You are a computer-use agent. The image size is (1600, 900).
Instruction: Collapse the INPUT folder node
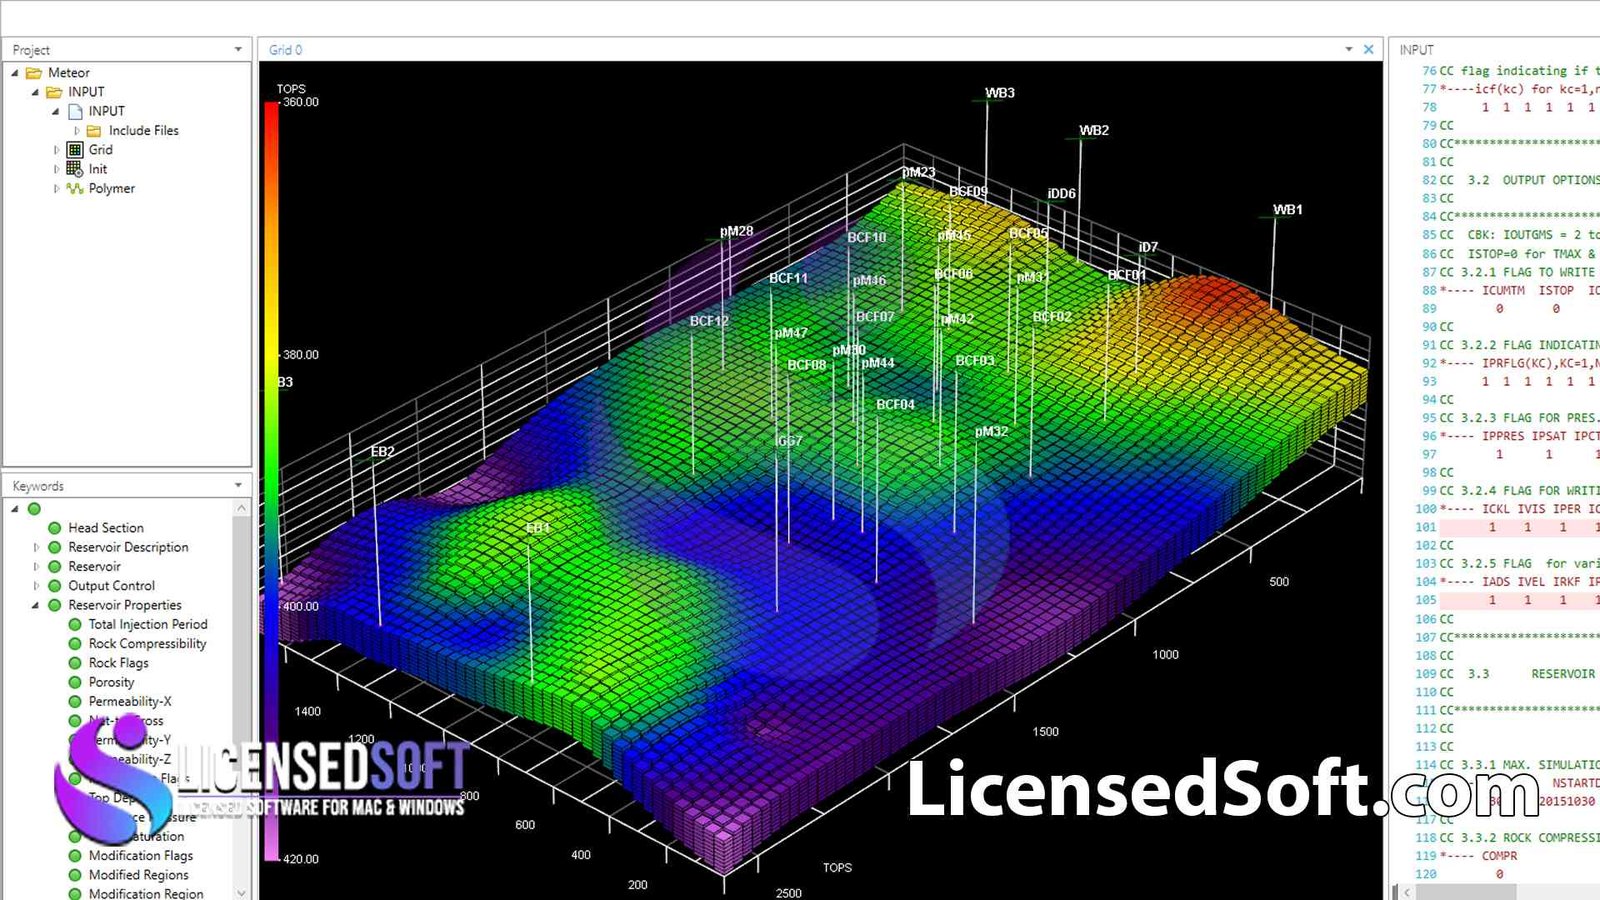point(35,92)
